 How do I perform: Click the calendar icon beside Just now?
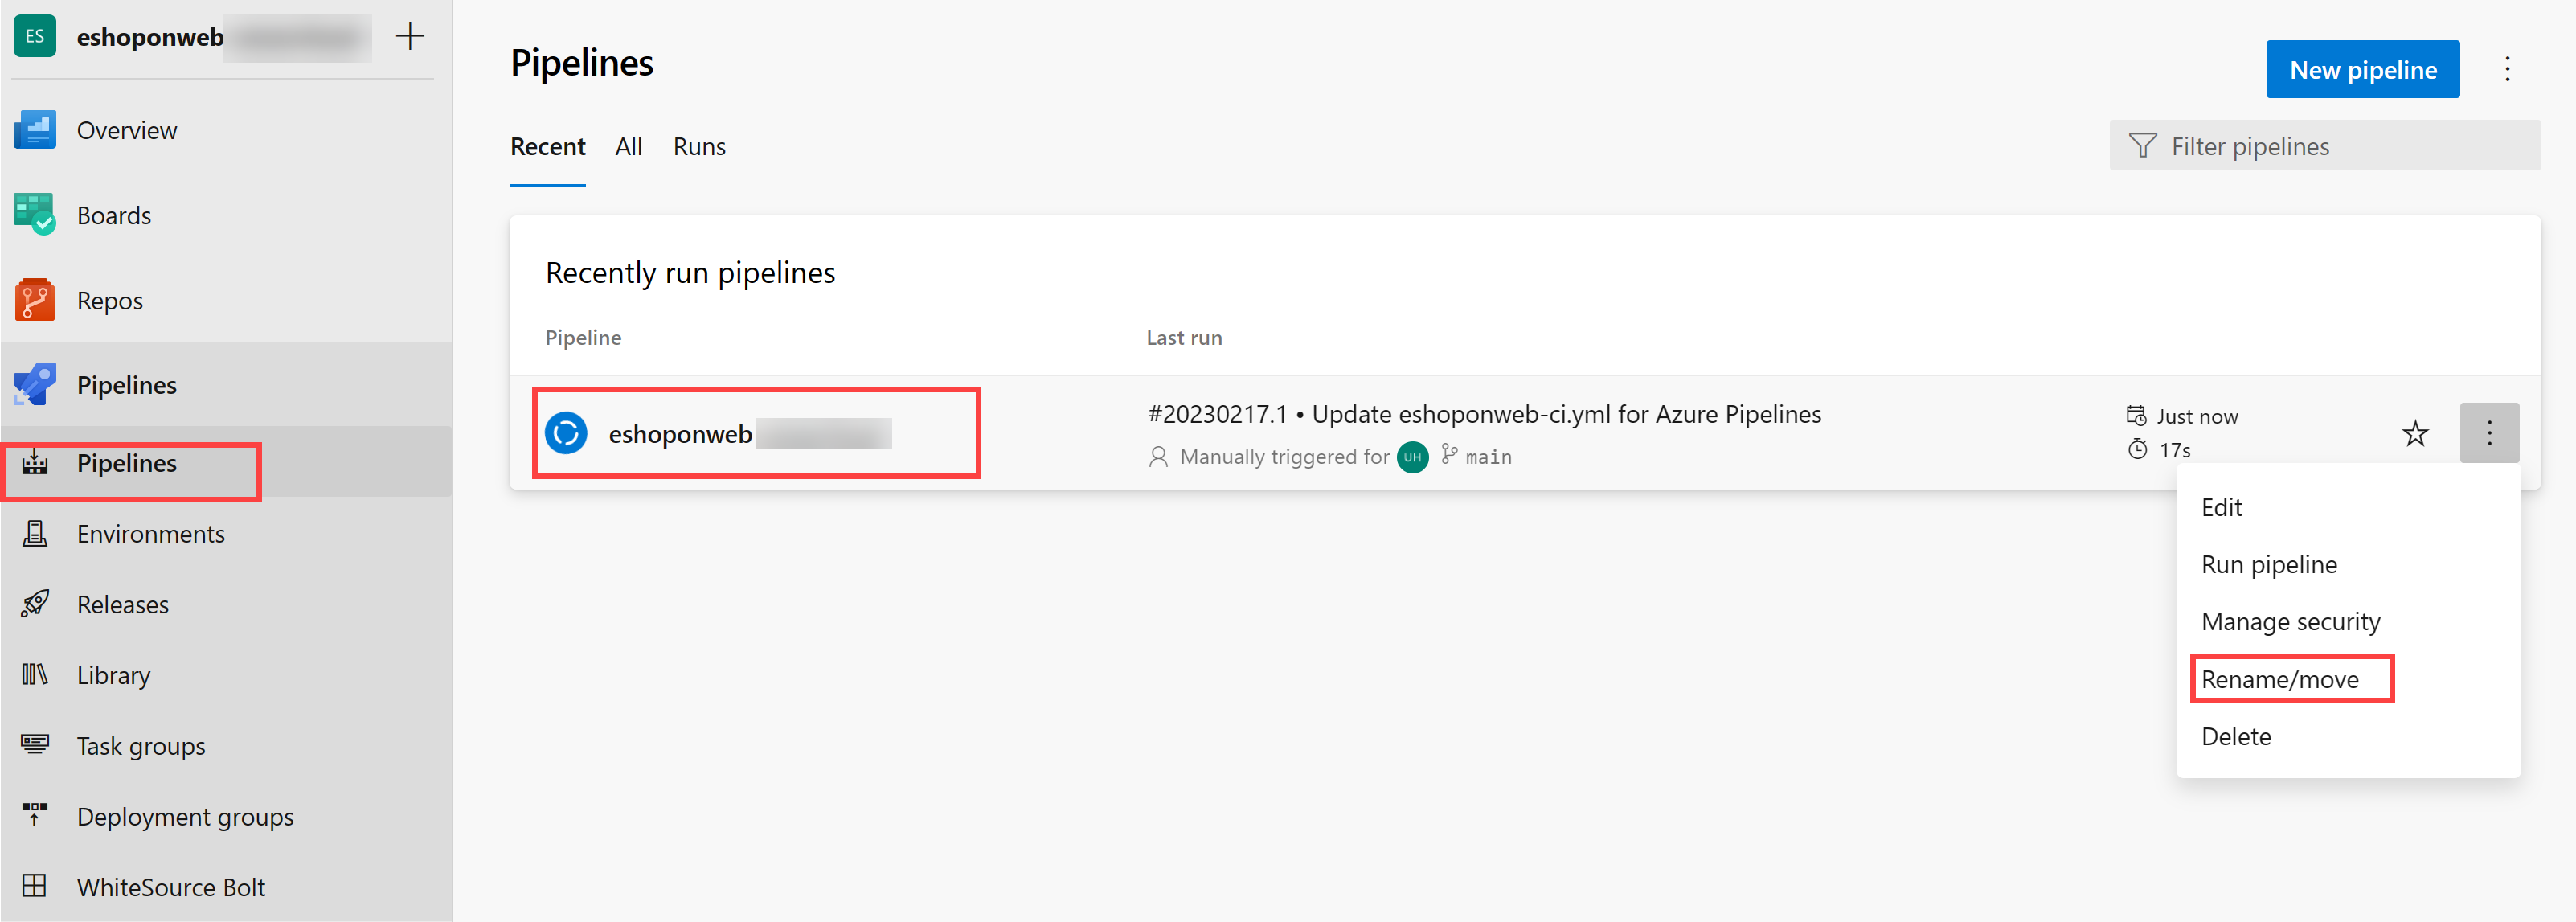(x=2136, y=416)
